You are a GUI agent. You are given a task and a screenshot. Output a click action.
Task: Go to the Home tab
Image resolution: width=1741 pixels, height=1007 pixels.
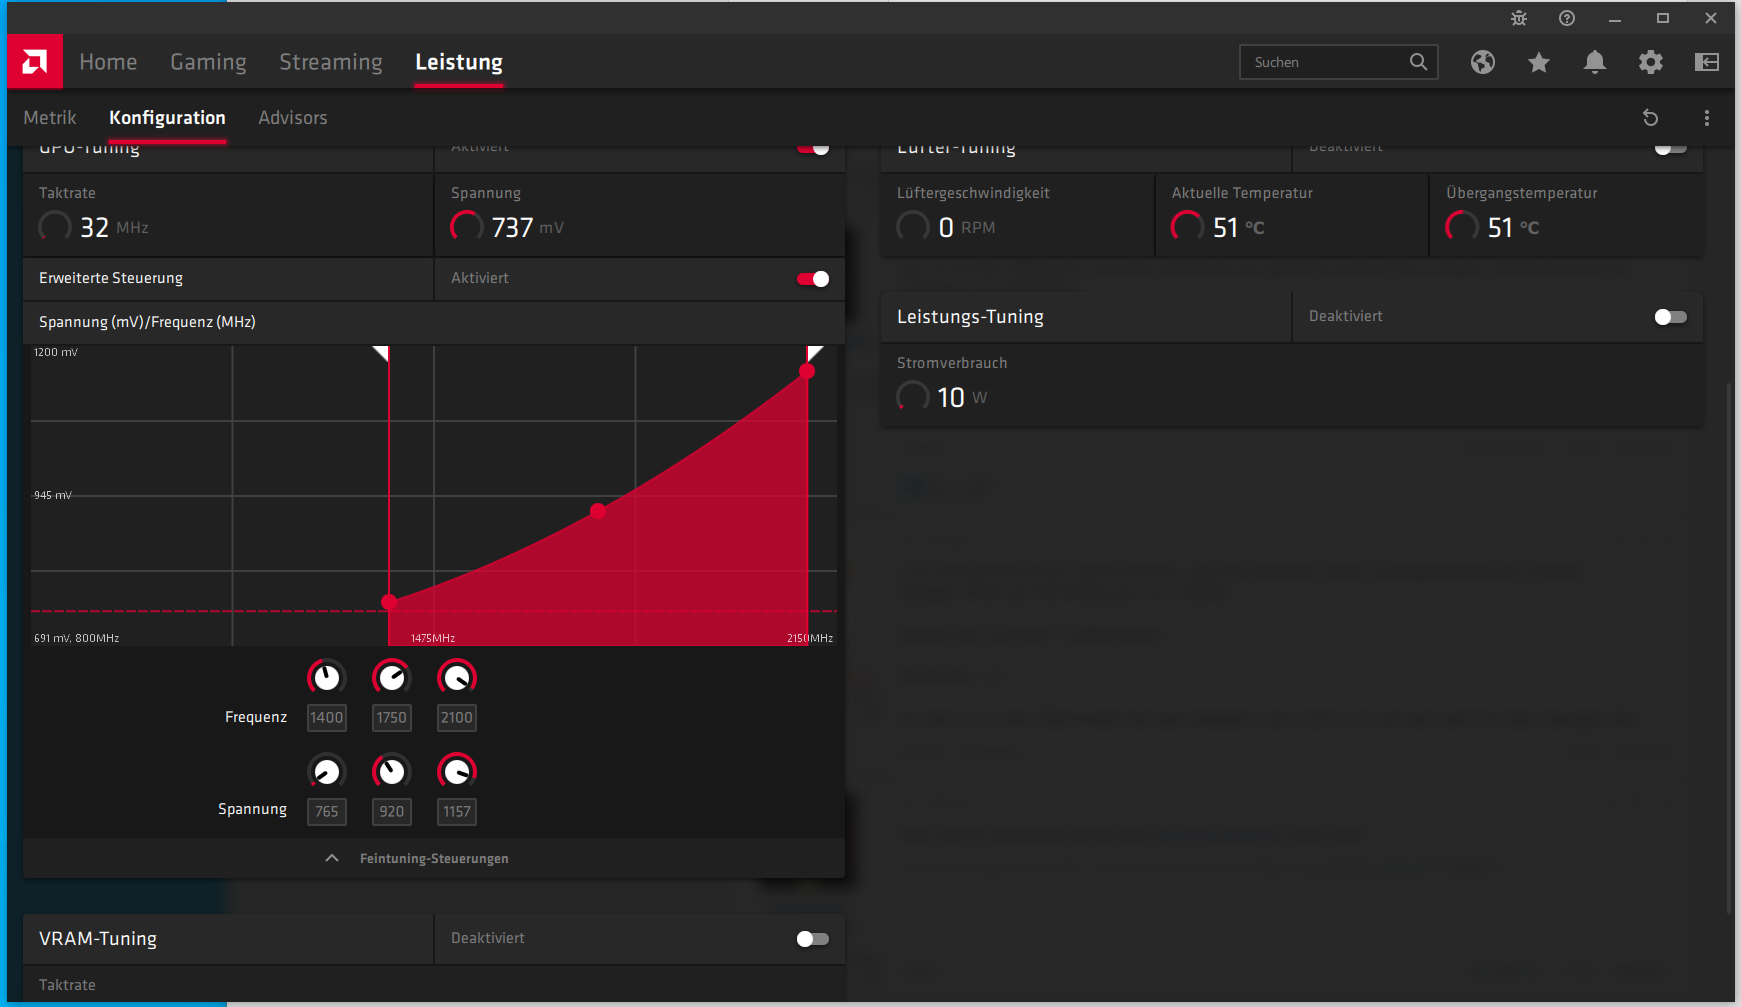(108, 62)
